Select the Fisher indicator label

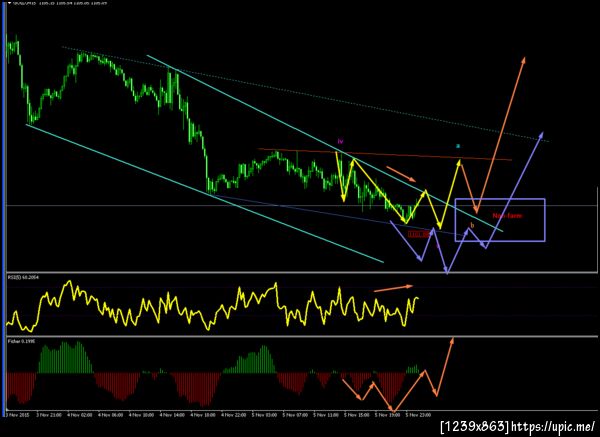pos(21,341)
